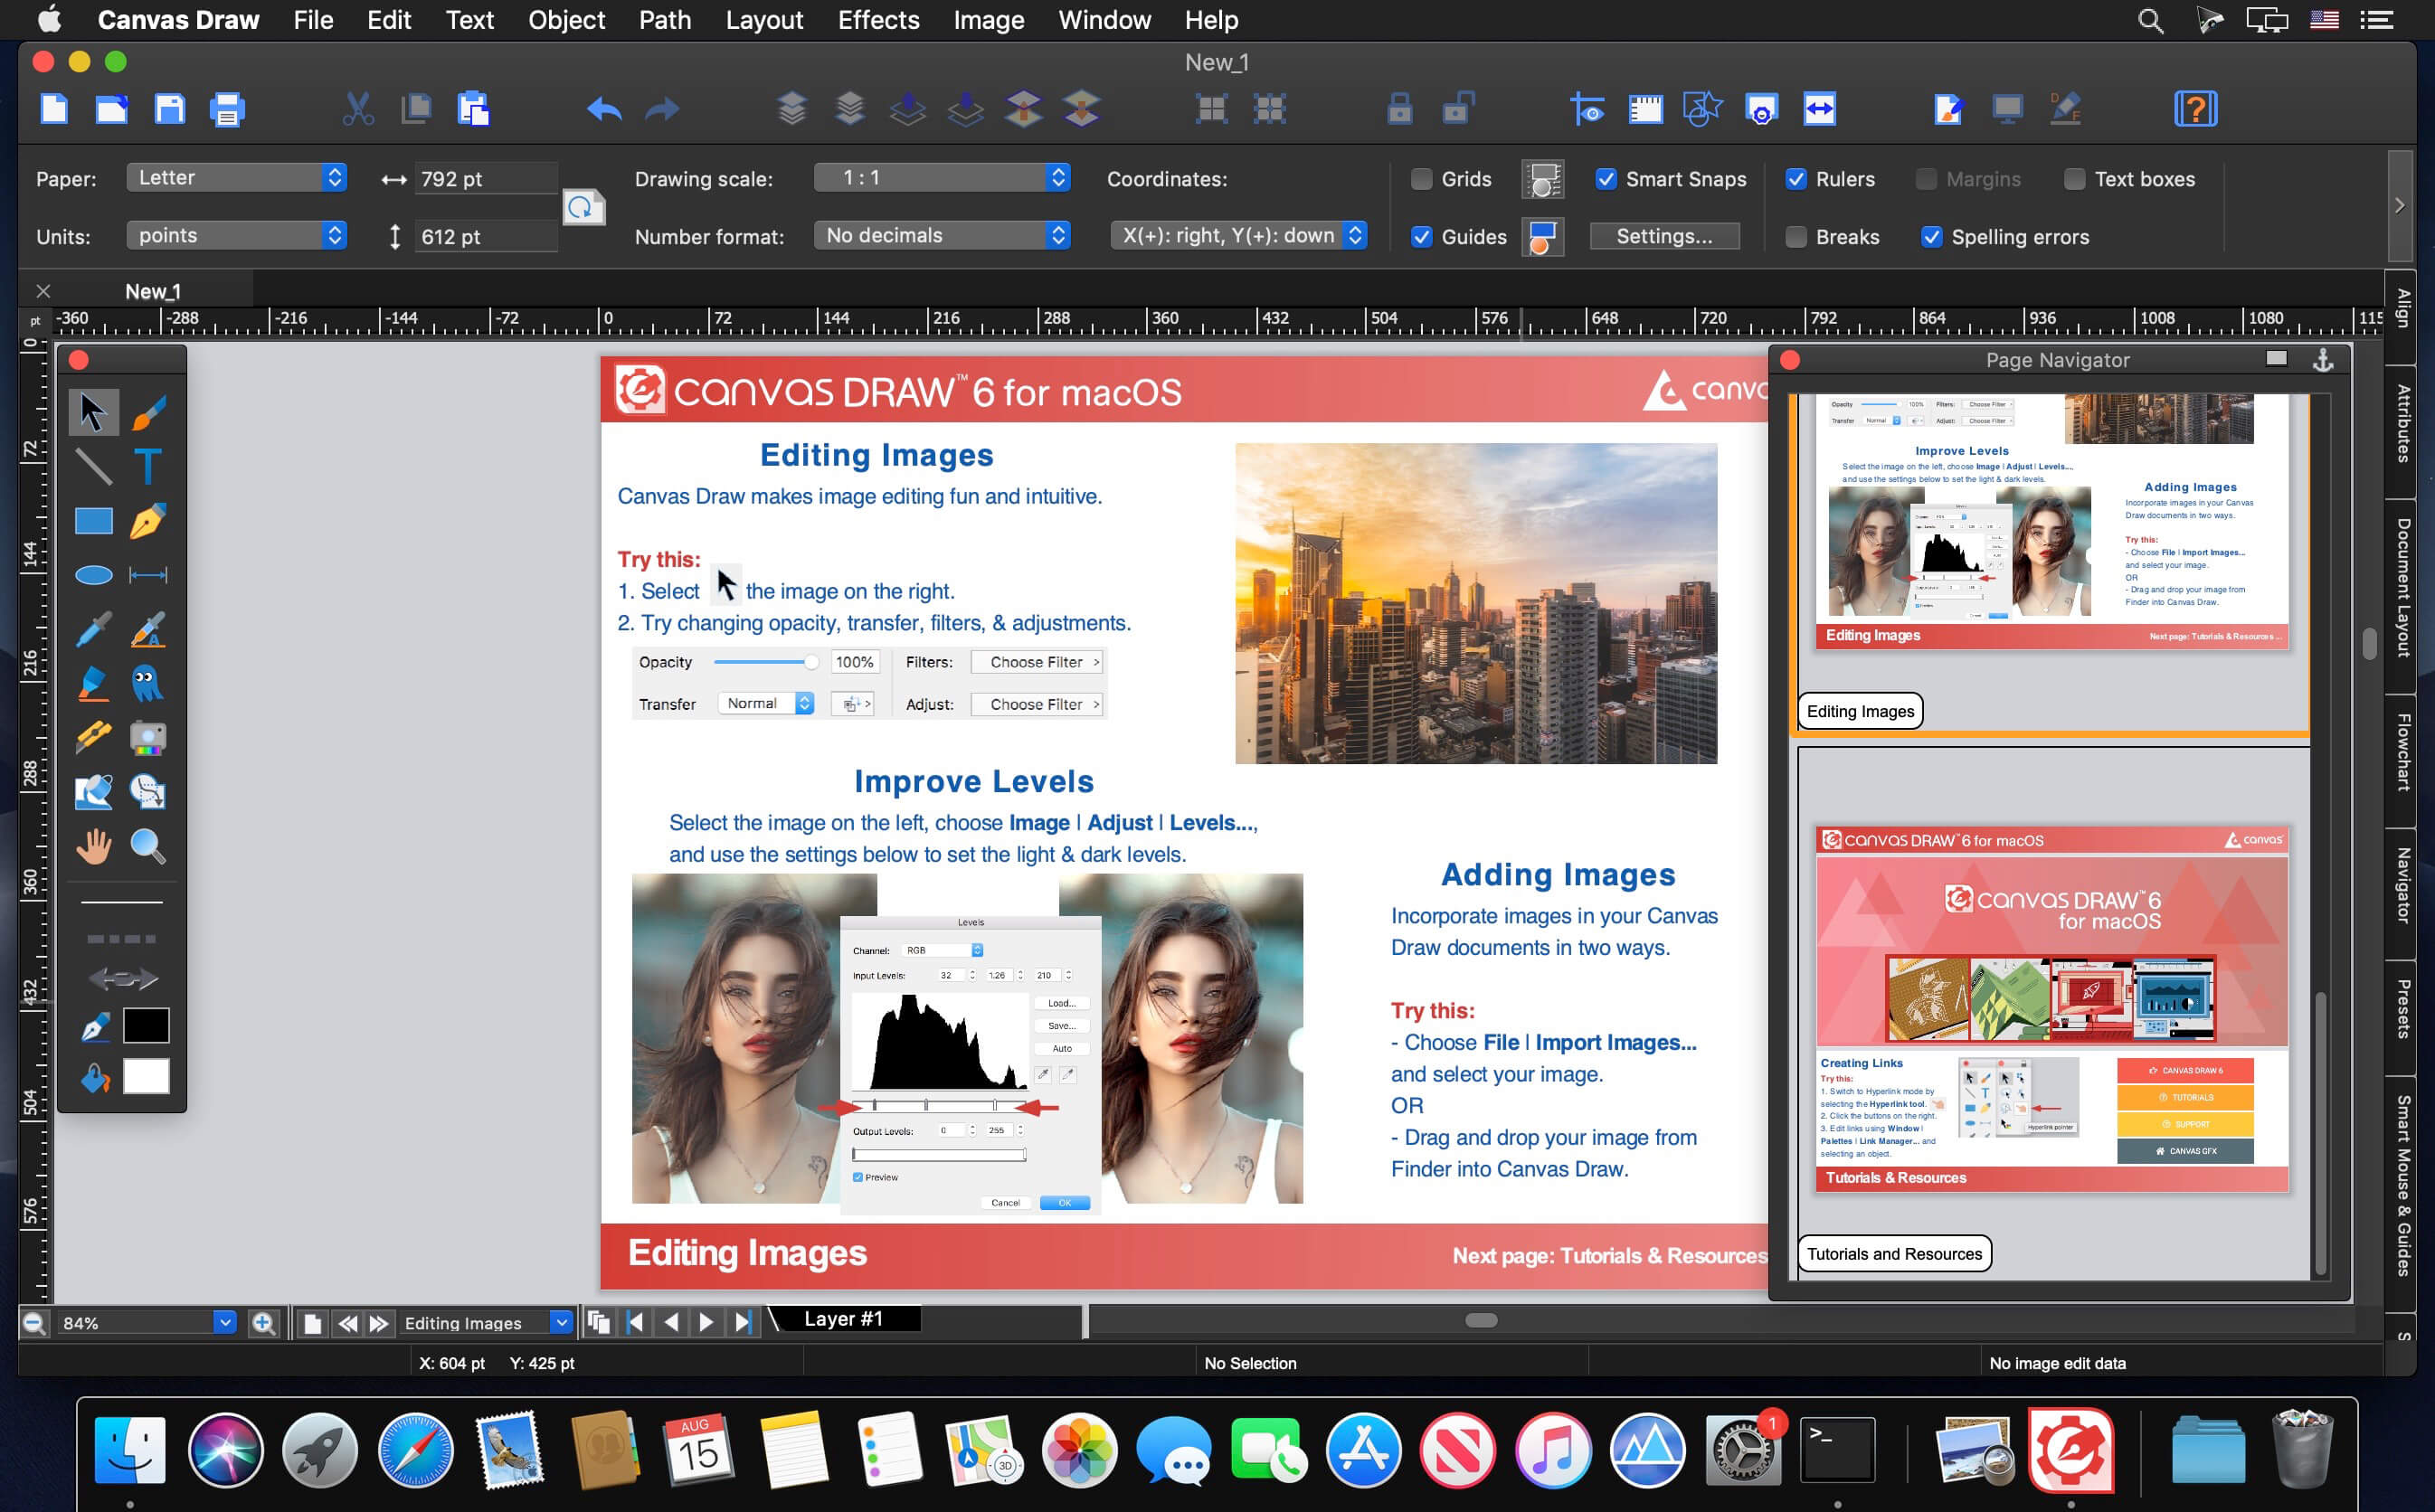The image size is (2435, 1512).
Task: Select the Eyedropper tool in the toolbox
Action: 93,630
